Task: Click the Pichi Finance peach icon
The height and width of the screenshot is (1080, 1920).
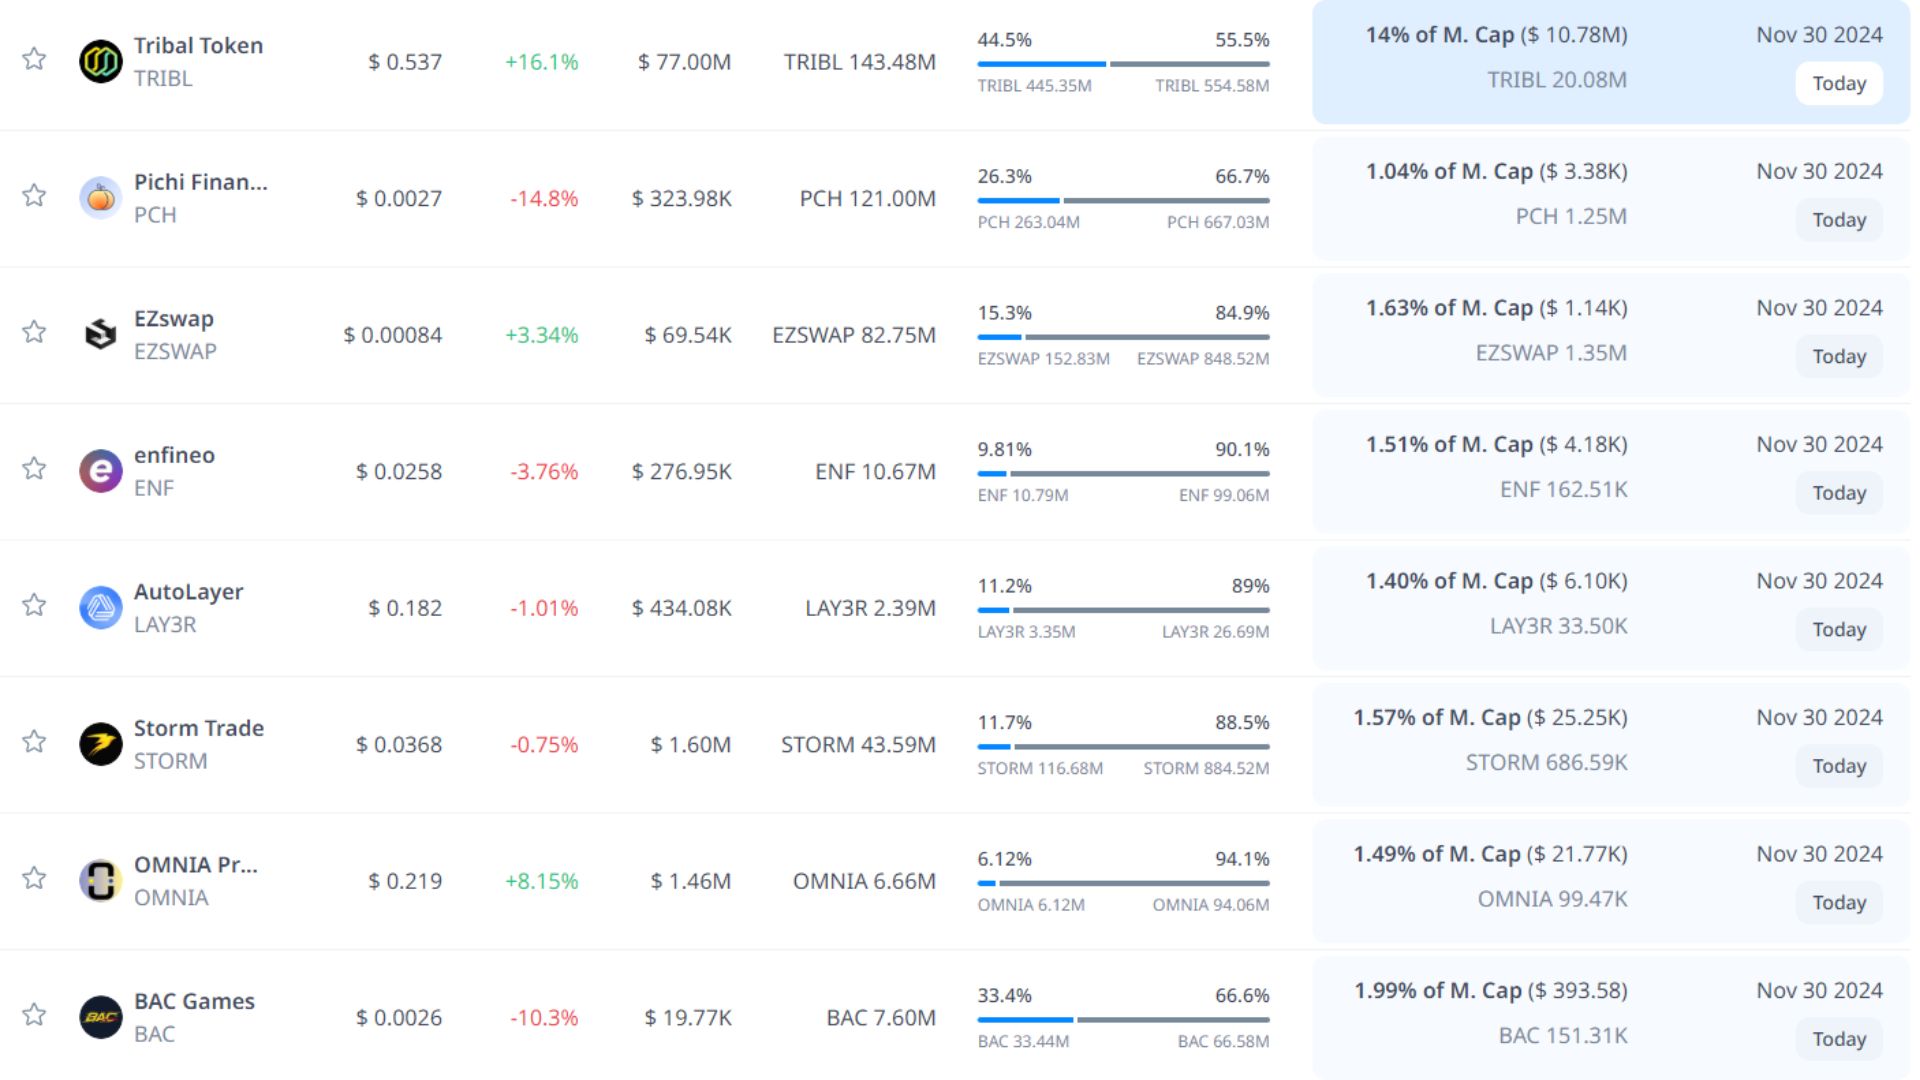Action: point(100,198)
